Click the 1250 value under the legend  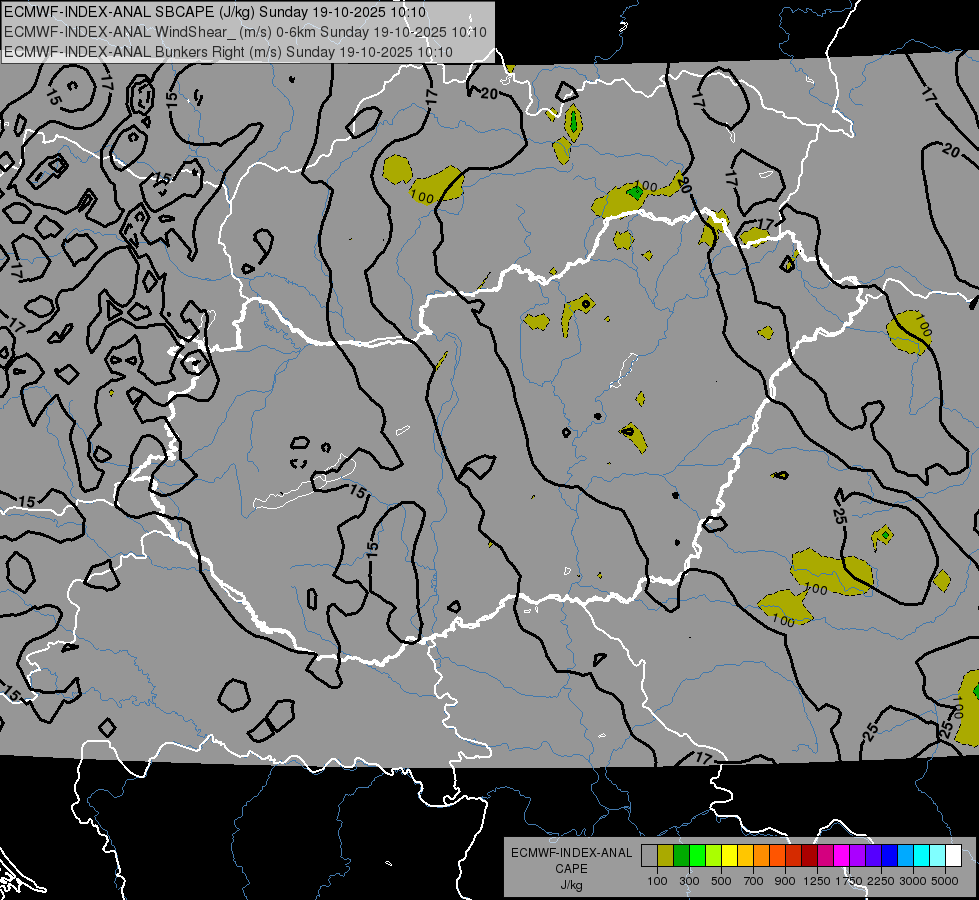(x=817, y=881)
